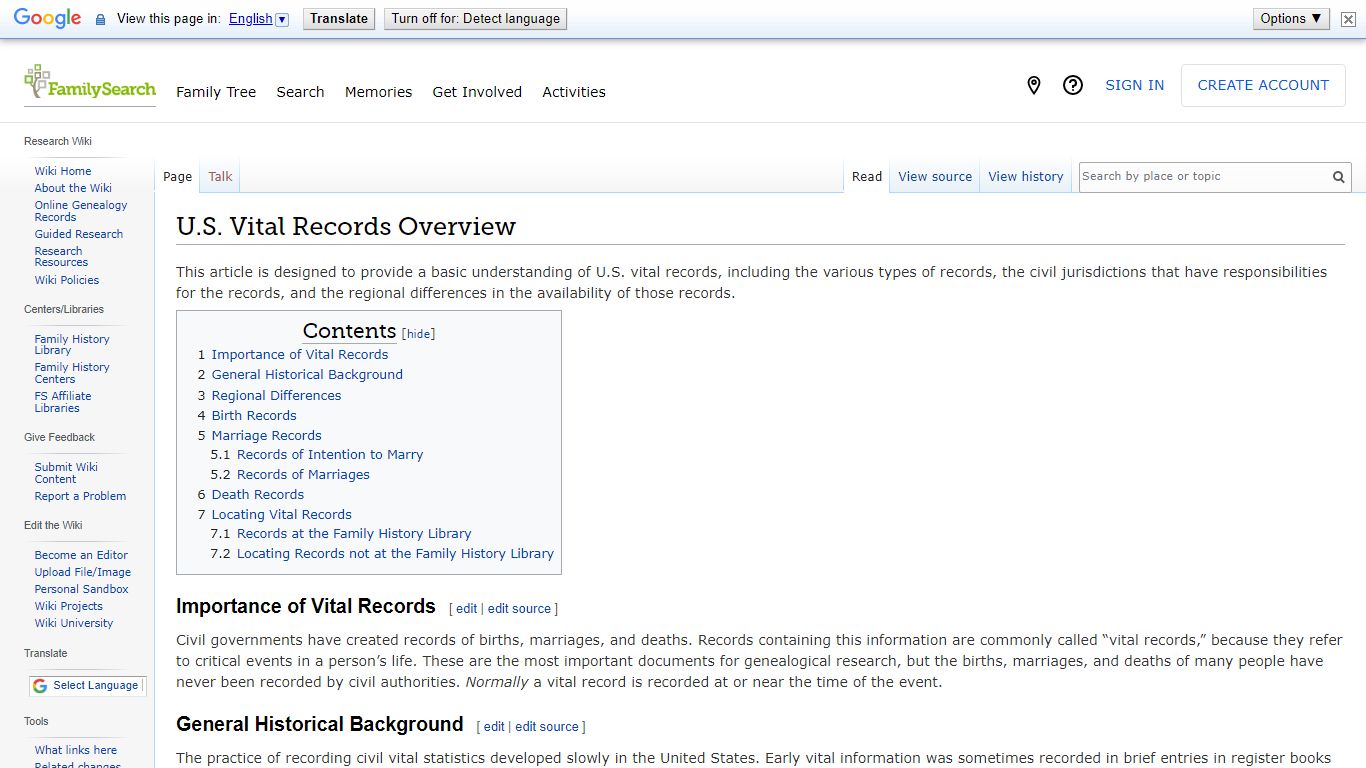Open the Search menu
Image resolution: width=1366 pixels, height=768 pixels.
[300, 92]
